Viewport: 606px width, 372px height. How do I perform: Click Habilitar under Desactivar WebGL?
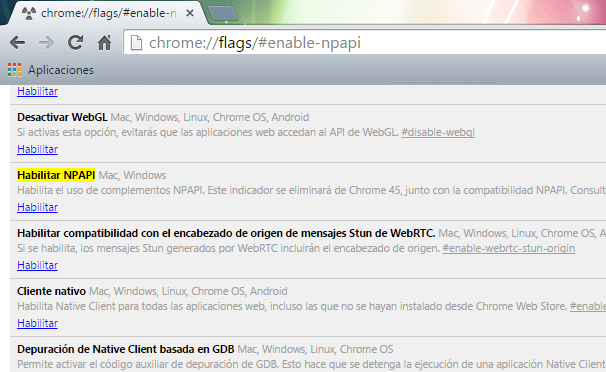[x=37, y=149]
